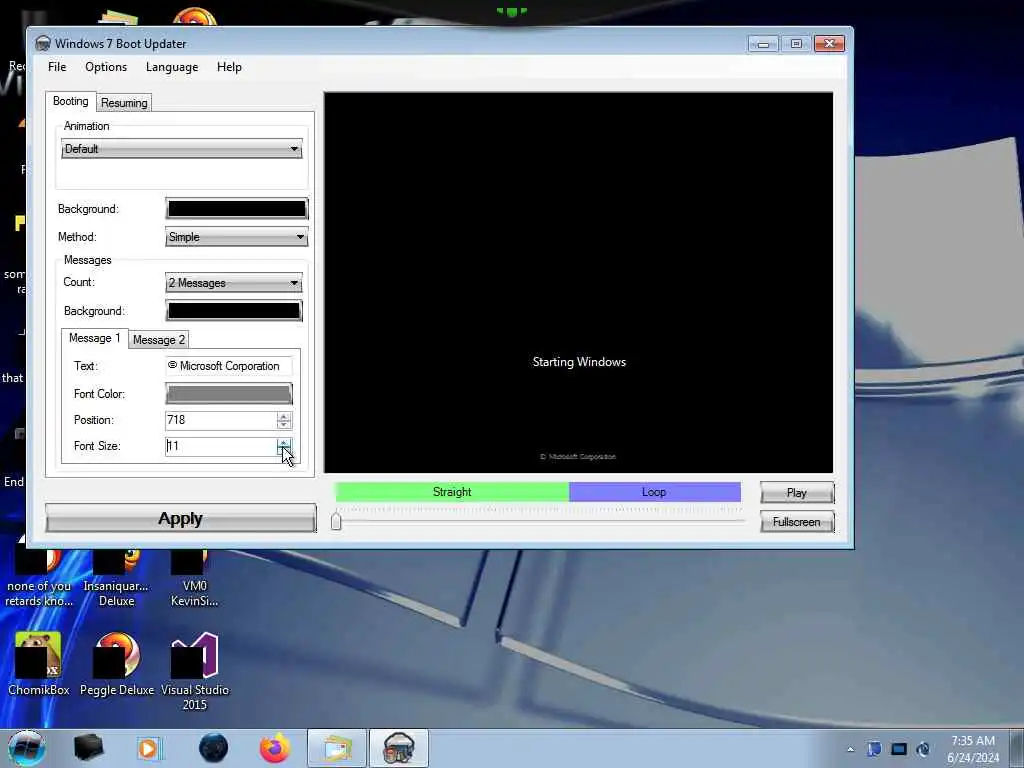Click the animation preview slider thumb
Image resolution: width=1024 pixels, height=768 pixels.
coord(336,521)
